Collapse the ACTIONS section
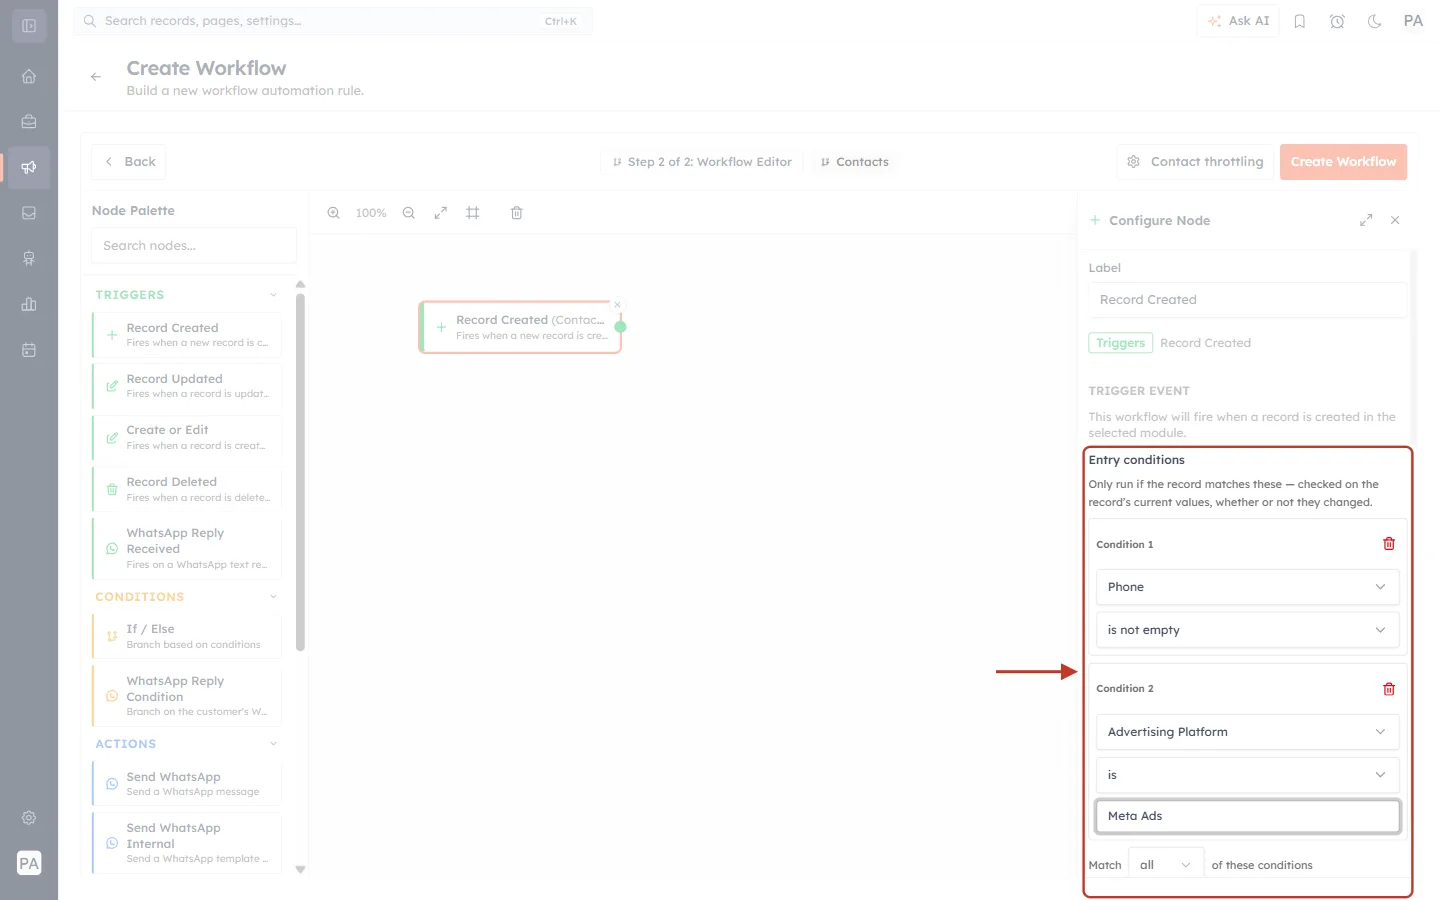The image size is (1440, 900). [x=273, y=744]
